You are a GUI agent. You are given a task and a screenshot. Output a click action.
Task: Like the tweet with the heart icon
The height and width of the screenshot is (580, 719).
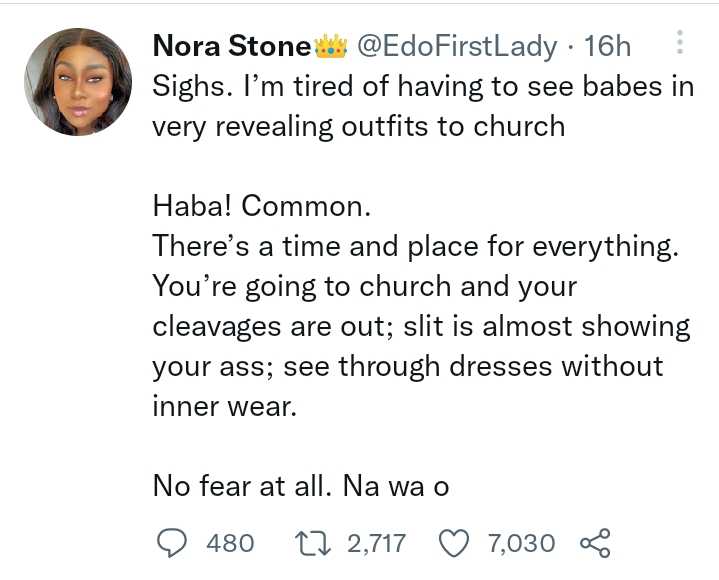coord(455,543)
